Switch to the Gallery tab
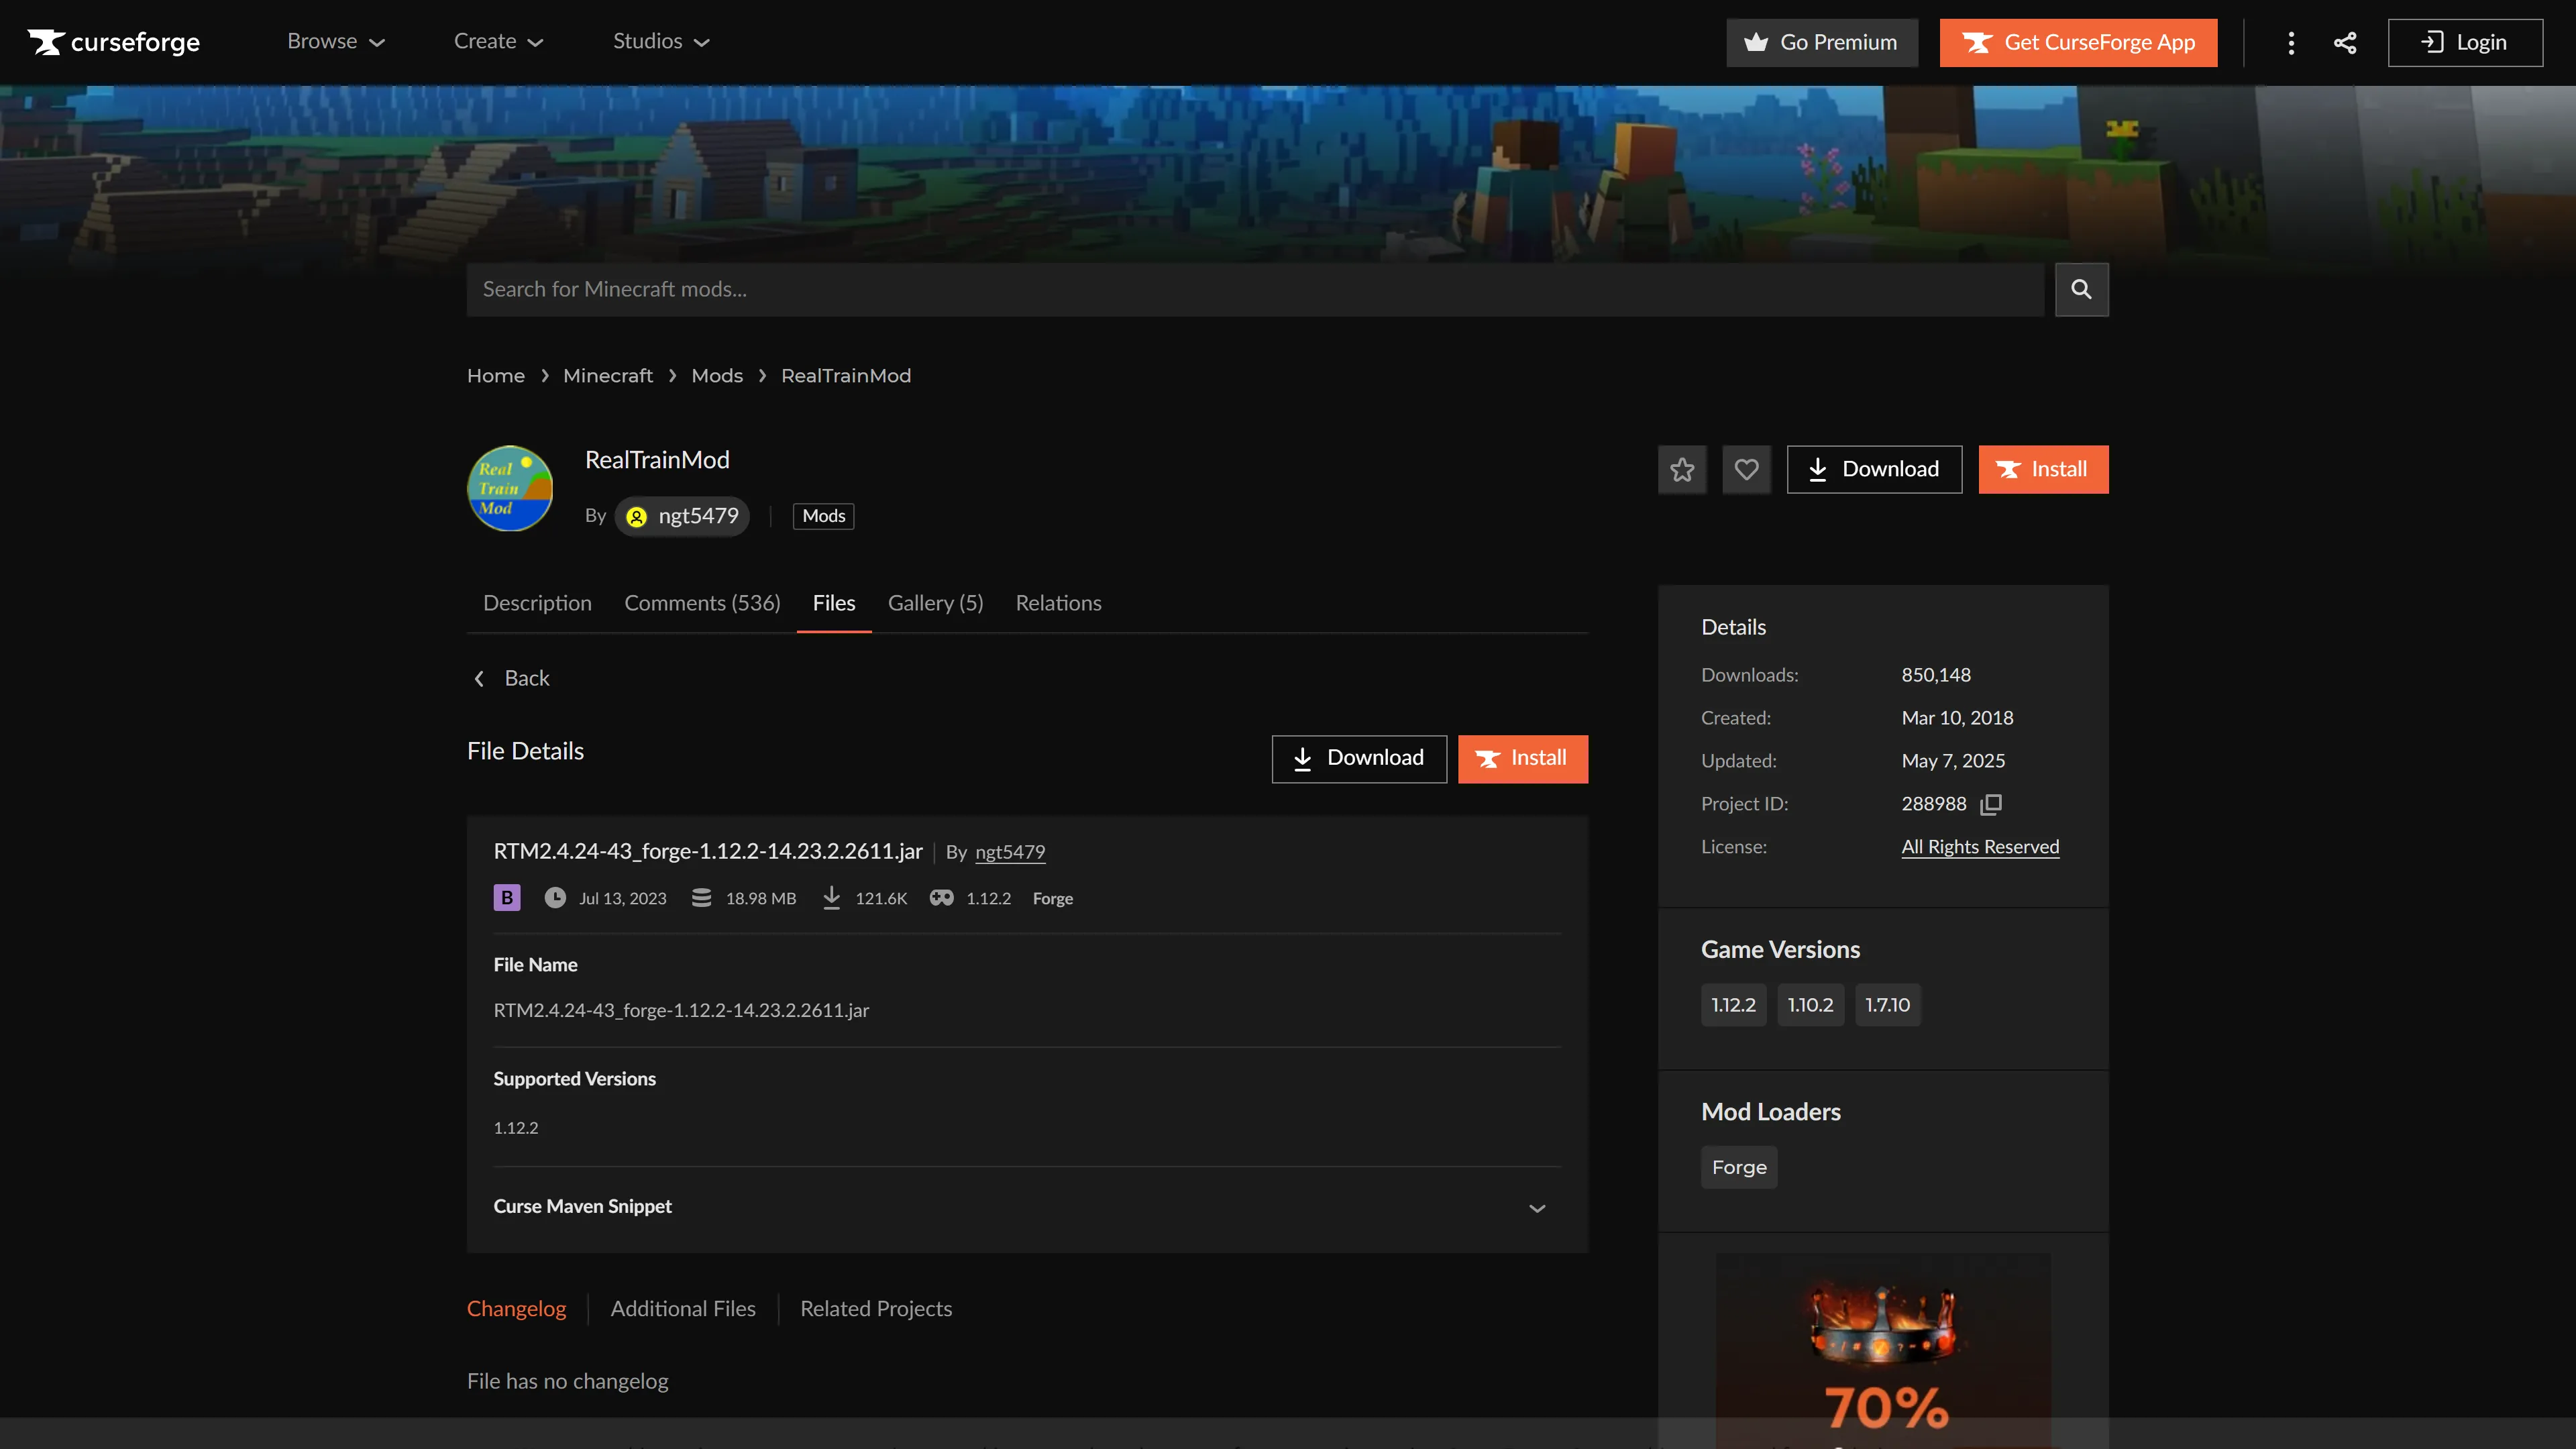 point(935,603)
